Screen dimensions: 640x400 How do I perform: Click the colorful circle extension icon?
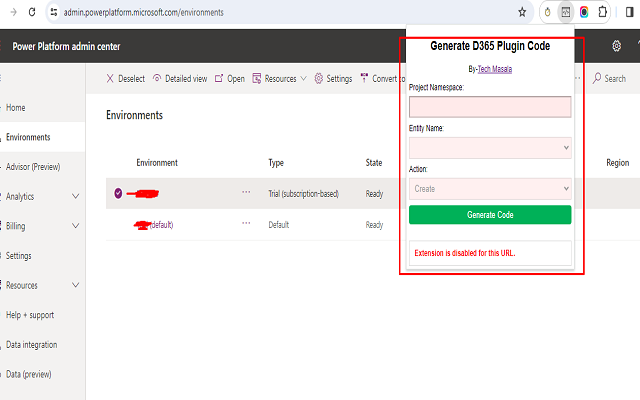click(x=584, y=12)
